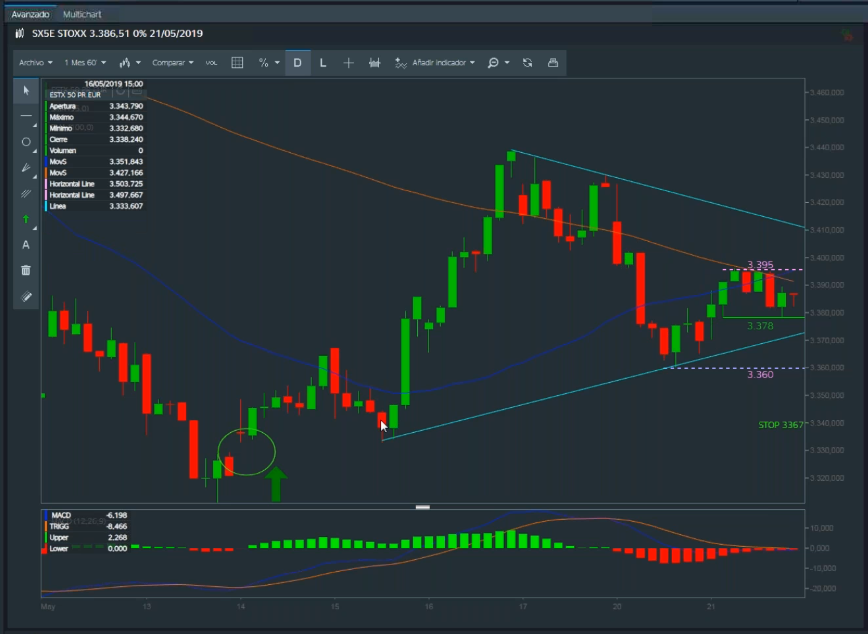Click the STOP 3367 annotation text
868x634 pixels.
781,425
